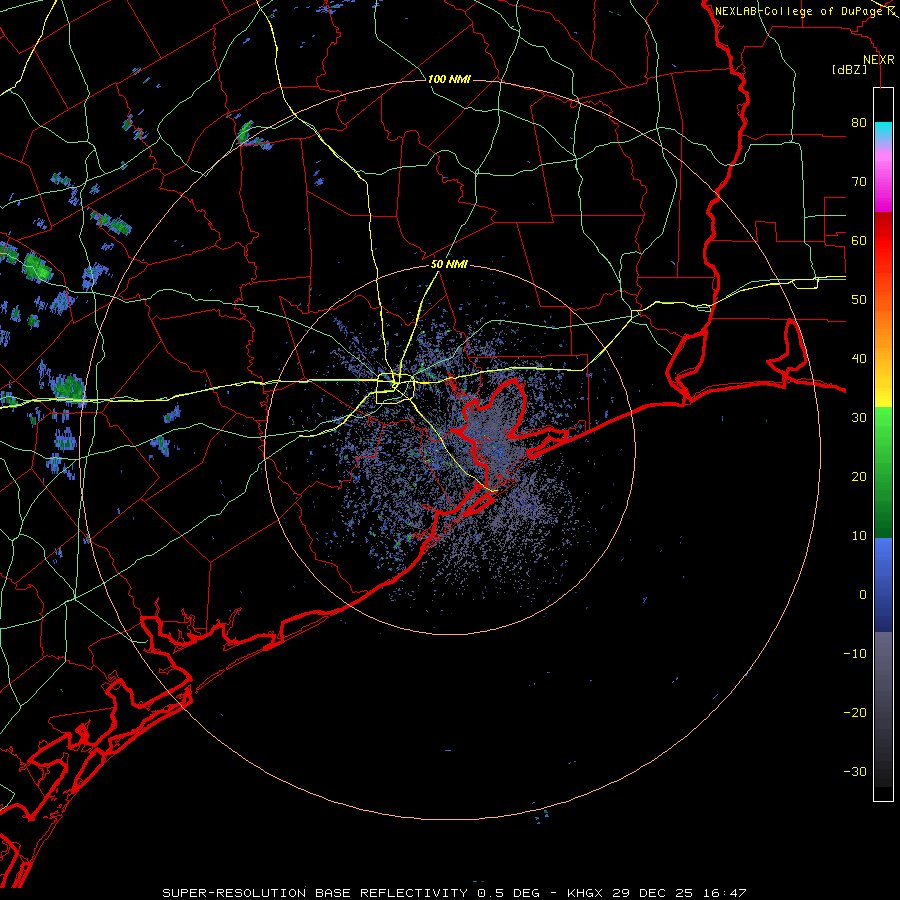Click the 30 value on dBZ scale

pyautogui.click(x=859, y=418)
